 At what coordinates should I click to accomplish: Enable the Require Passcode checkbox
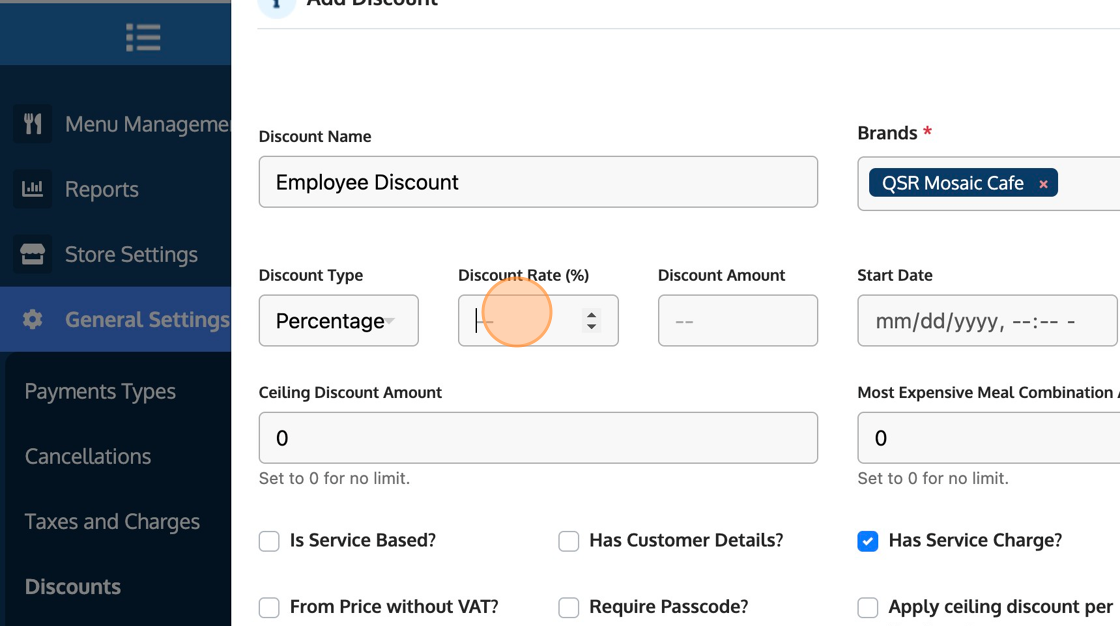569,607
